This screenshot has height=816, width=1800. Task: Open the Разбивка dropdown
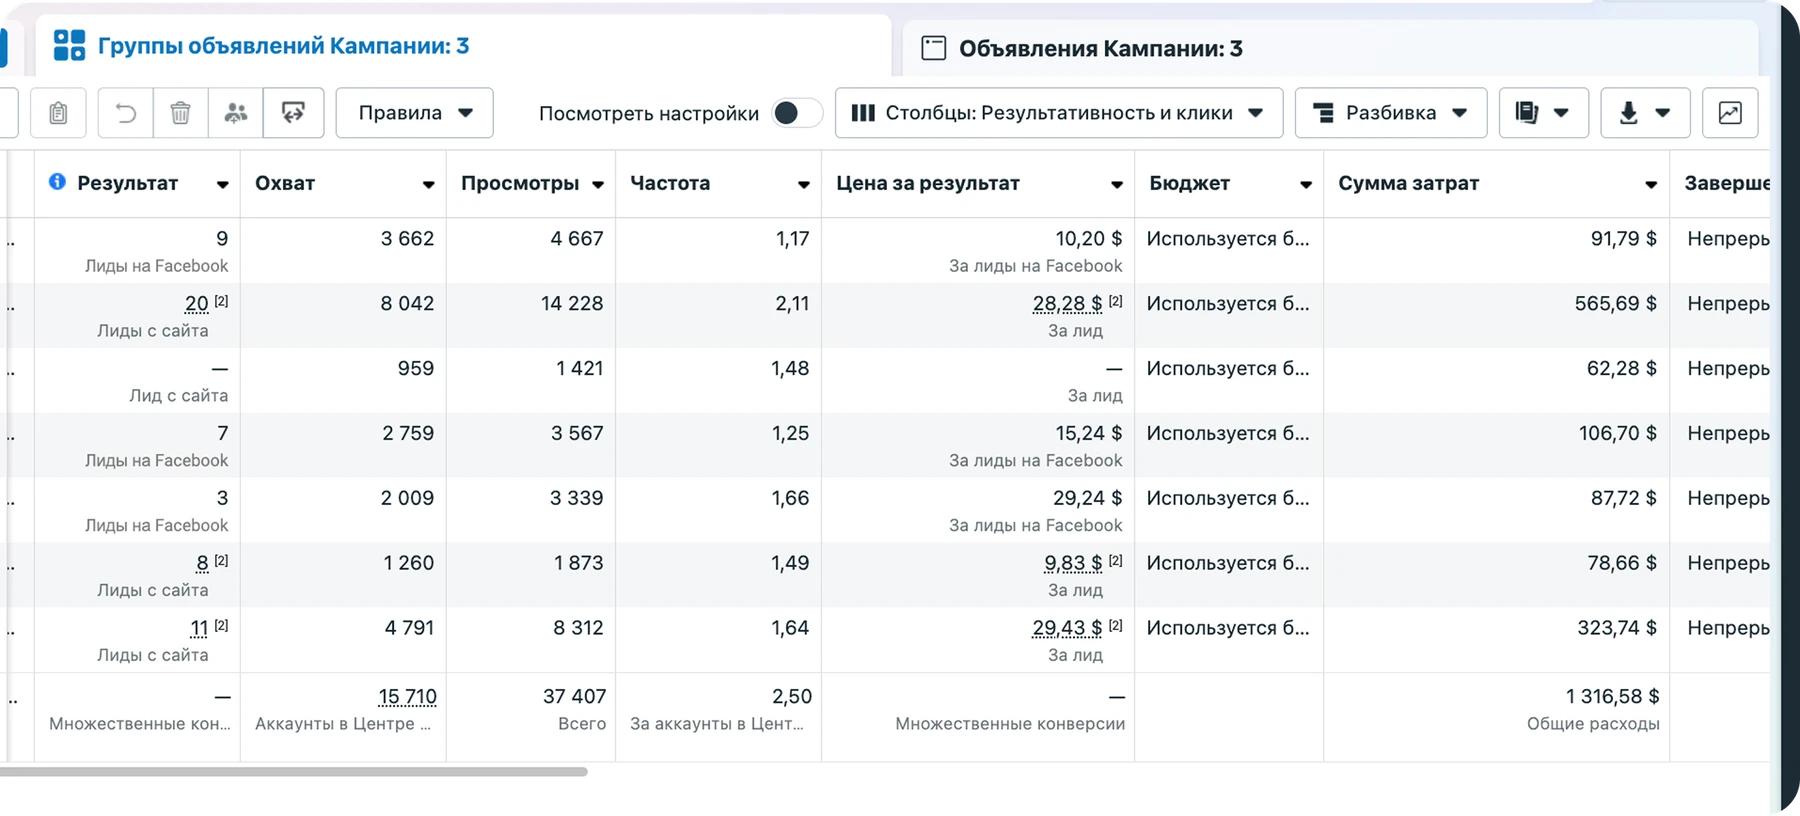(1391, 113)
